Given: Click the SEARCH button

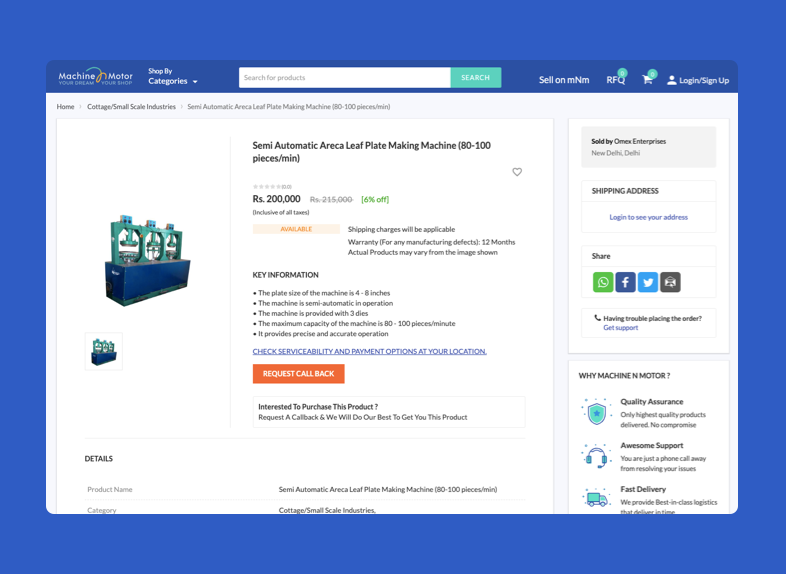Looking at the screenshot, I should tap(475, 78).
